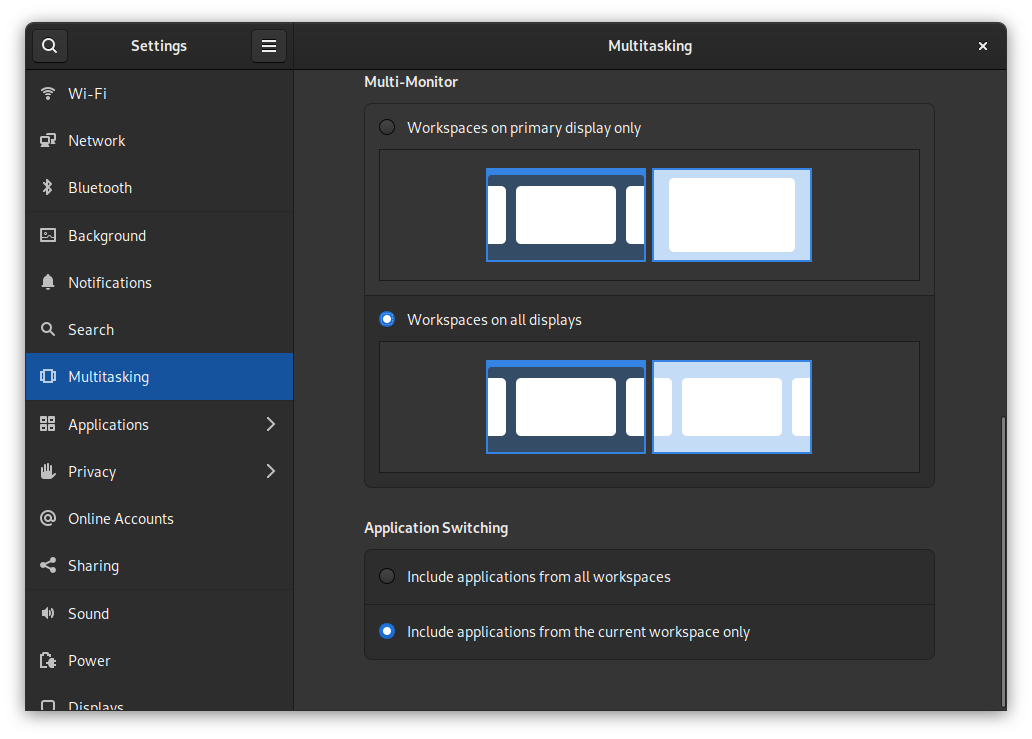Click the Wi-Fi signal icon
The width and height of the screenshot is (1032, 739).
pyautogui.click(x=47, y=93)
